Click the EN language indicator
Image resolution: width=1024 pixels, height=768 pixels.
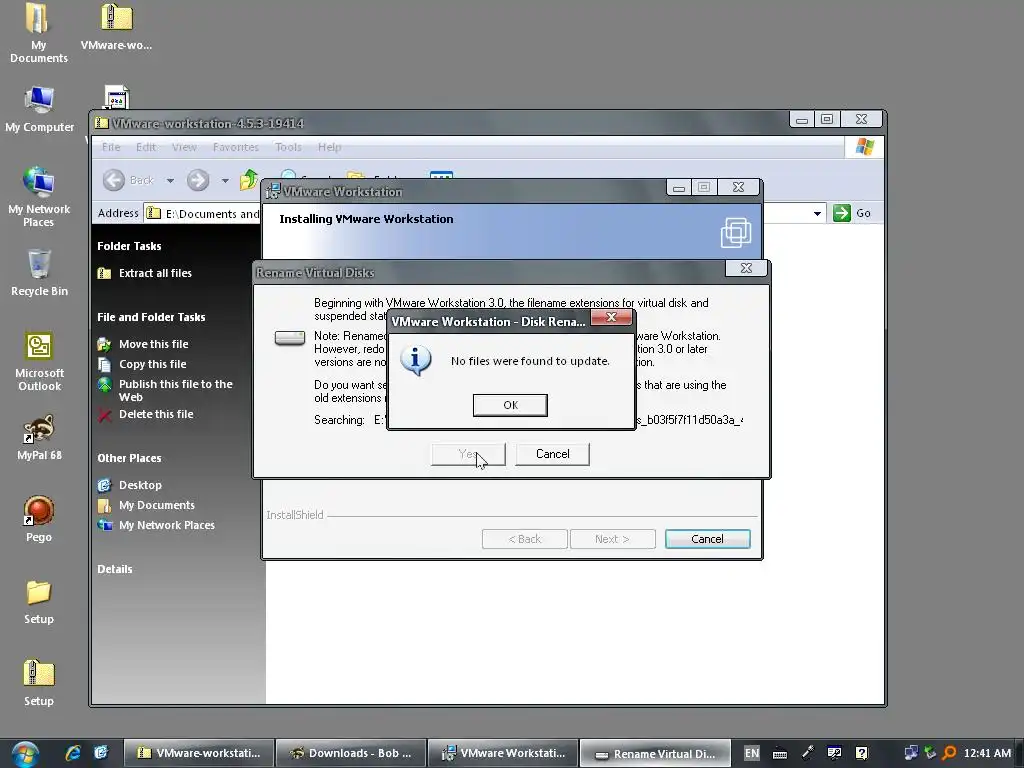752,753
